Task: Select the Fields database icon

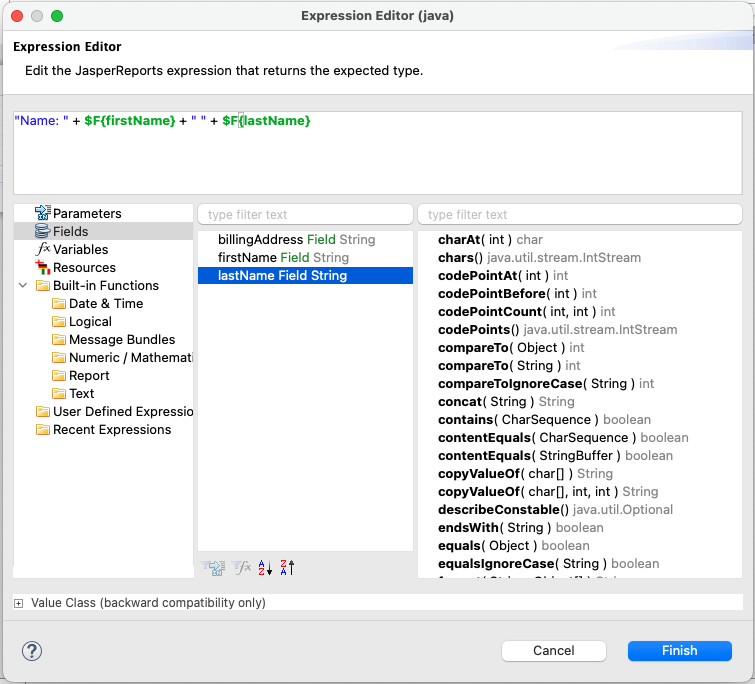Action: pyautogui.click(x=42, y=231)
